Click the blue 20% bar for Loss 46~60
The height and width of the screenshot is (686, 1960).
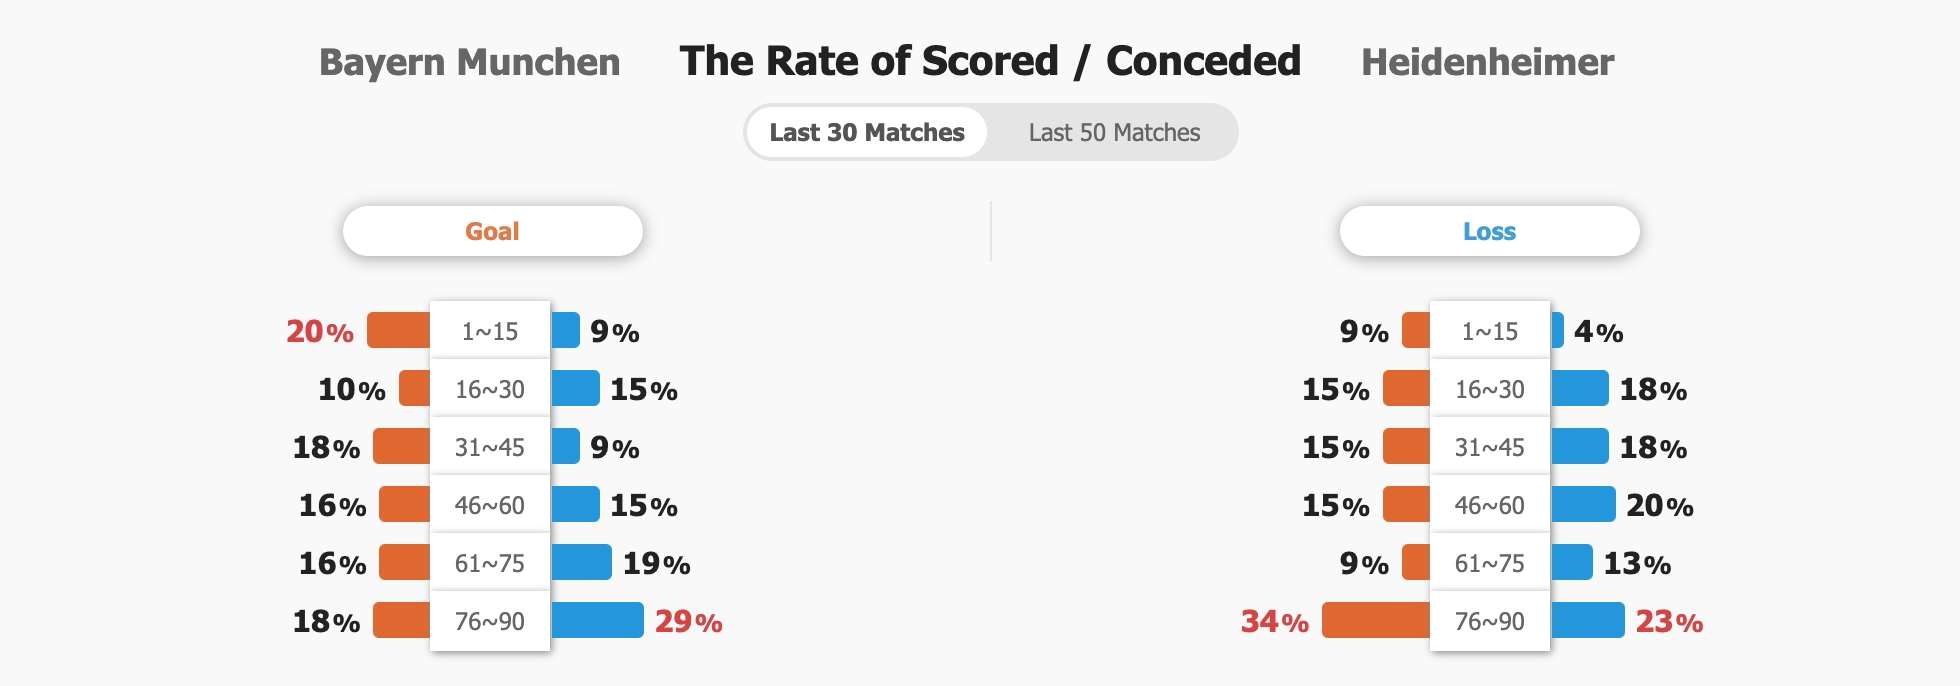point(1583,504)
